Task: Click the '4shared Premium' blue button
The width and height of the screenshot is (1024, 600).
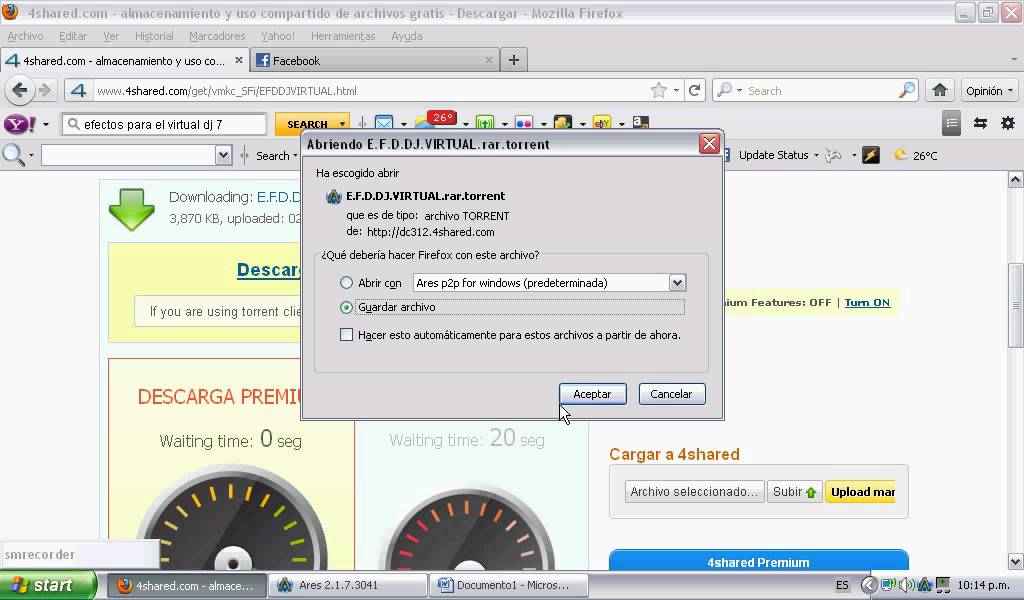Action: pyautogui.click(x=758, y=561)
